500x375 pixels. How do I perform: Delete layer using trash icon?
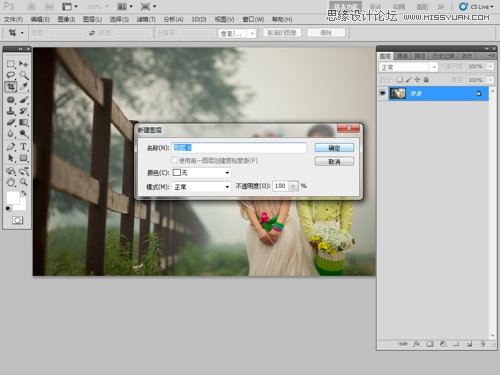483,344
